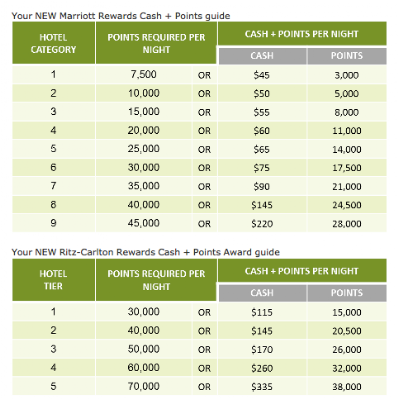The width and height of the screenshot is (399, 400).
Task: Select the Marriott CASH + POINTS PER NIGHT header
Action: point(302,34)
